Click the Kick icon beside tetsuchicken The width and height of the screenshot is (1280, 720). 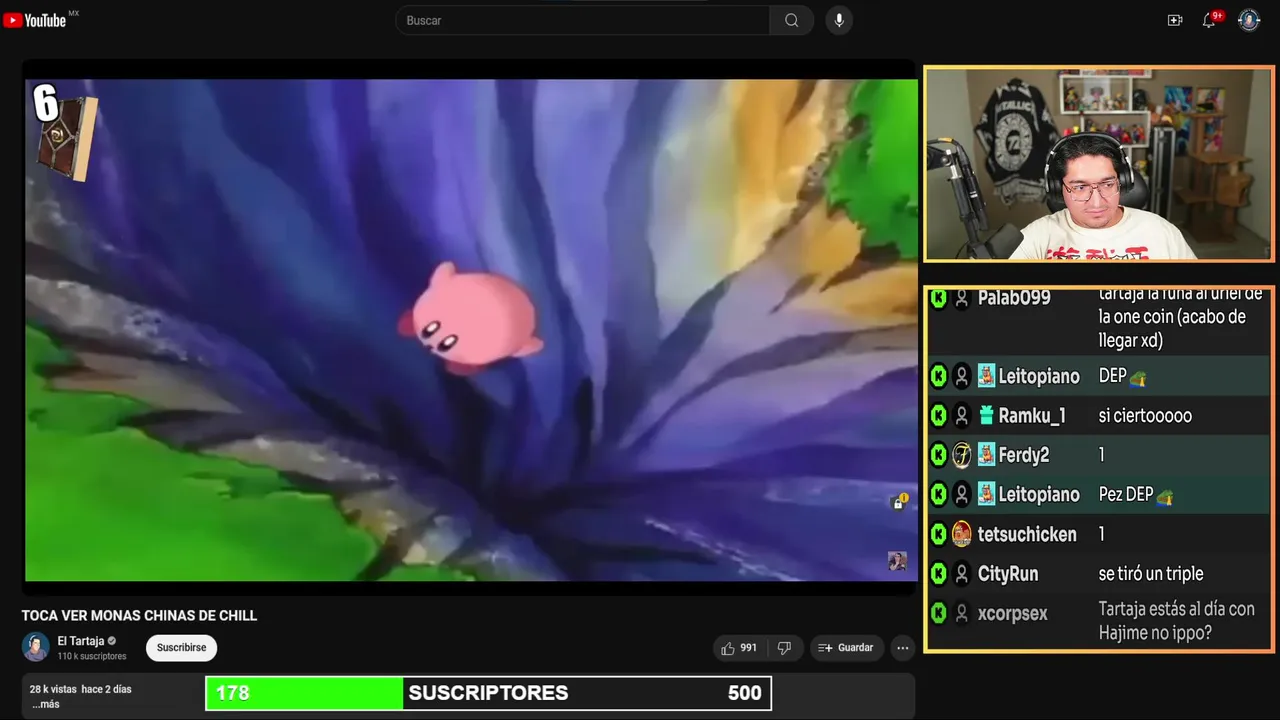(938, 534)
